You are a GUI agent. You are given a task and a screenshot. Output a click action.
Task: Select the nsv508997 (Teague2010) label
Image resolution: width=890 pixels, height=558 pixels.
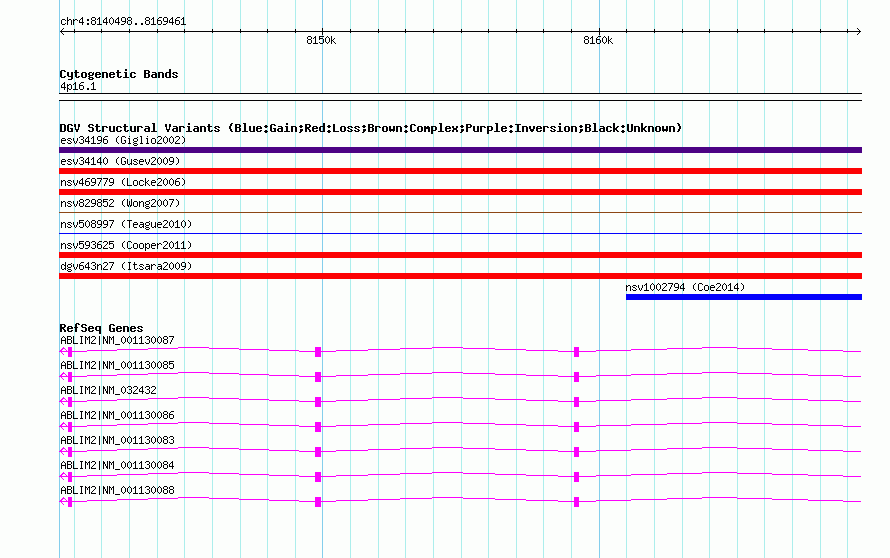point(126,224)
